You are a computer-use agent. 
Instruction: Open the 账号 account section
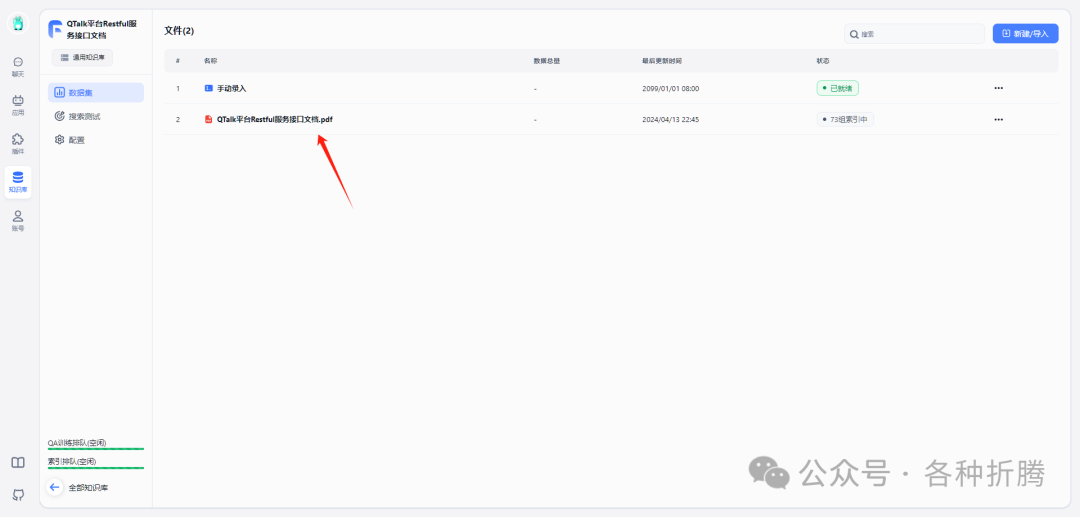[x=18, y=220]
